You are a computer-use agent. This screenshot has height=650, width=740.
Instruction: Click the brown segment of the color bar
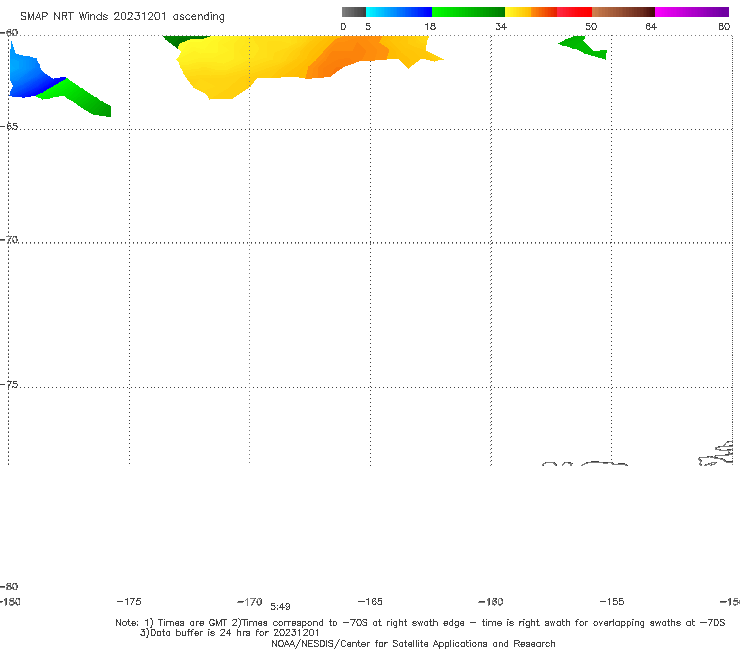pyautogui.click(x=623, y=12)
